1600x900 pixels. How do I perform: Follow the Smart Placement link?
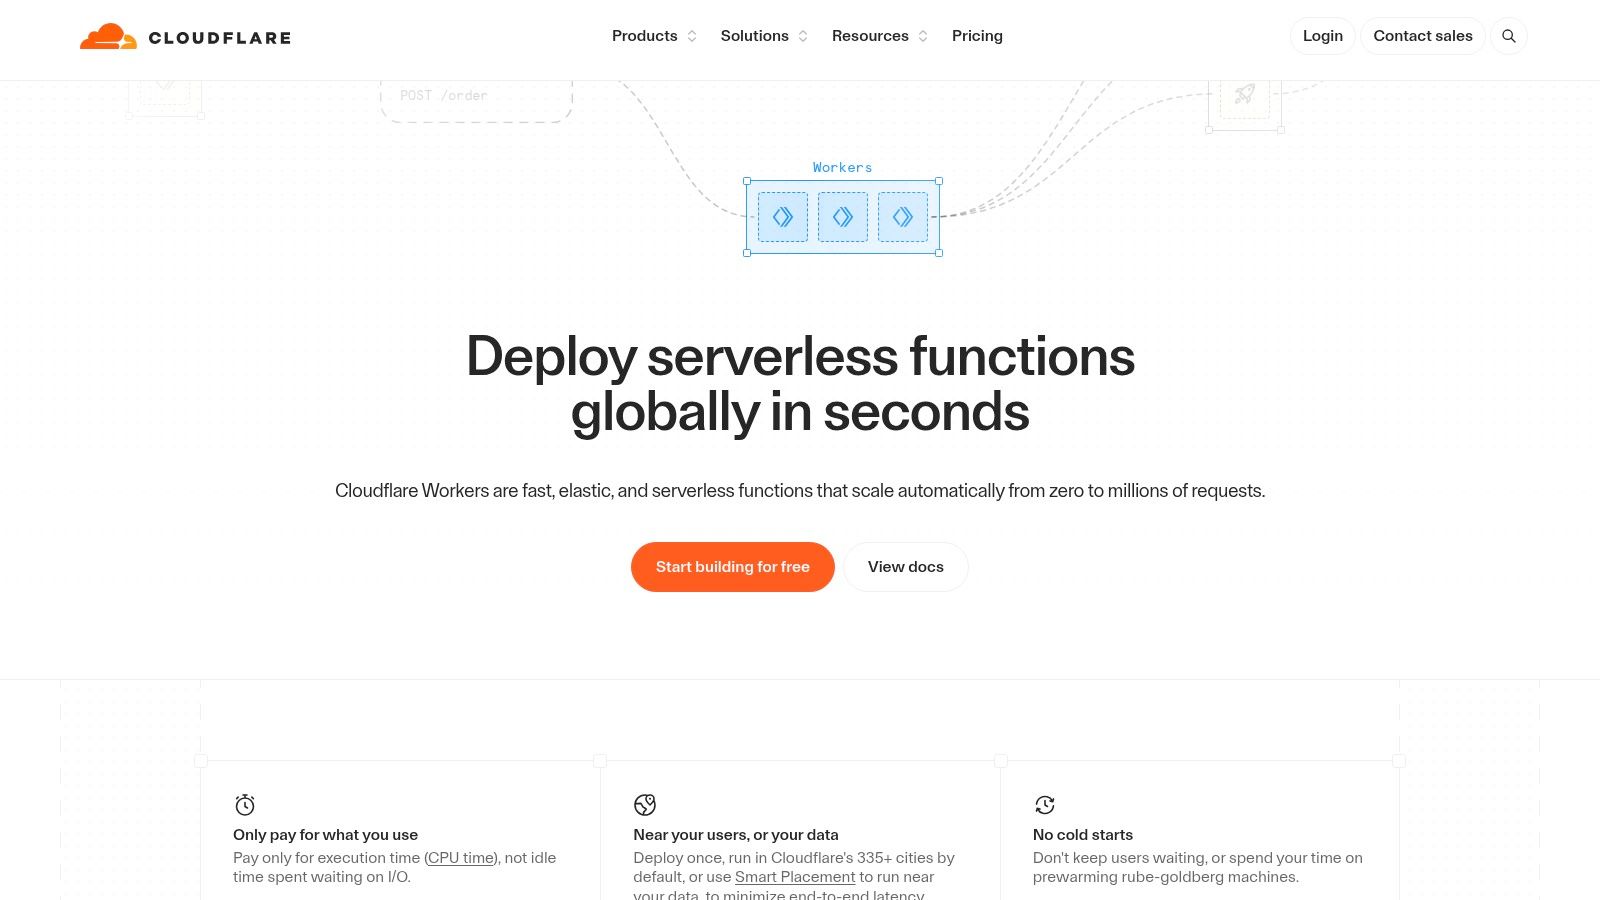point(795,877)
